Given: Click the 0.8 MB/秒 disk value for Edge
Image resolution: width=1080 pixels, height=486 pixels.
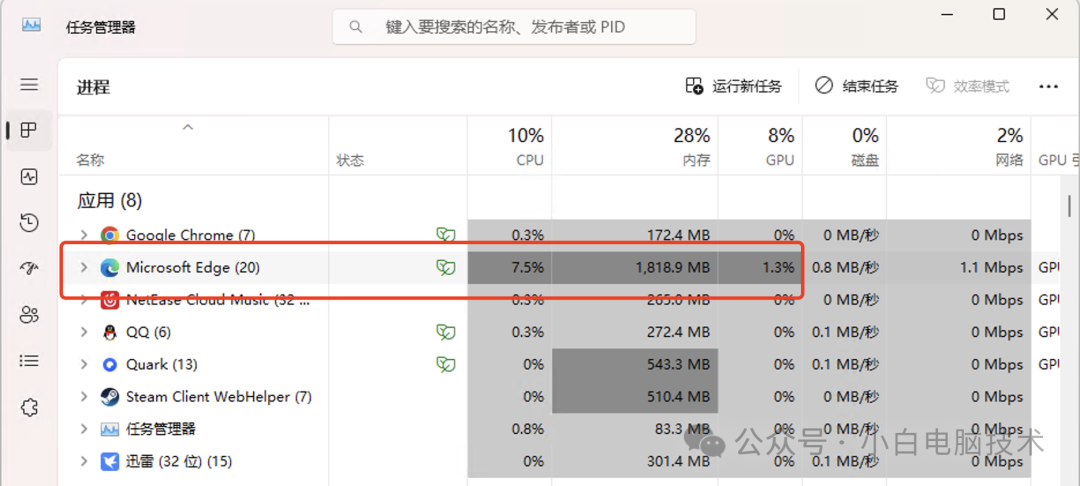Looking at the screenshot, I should pos(845,268).
